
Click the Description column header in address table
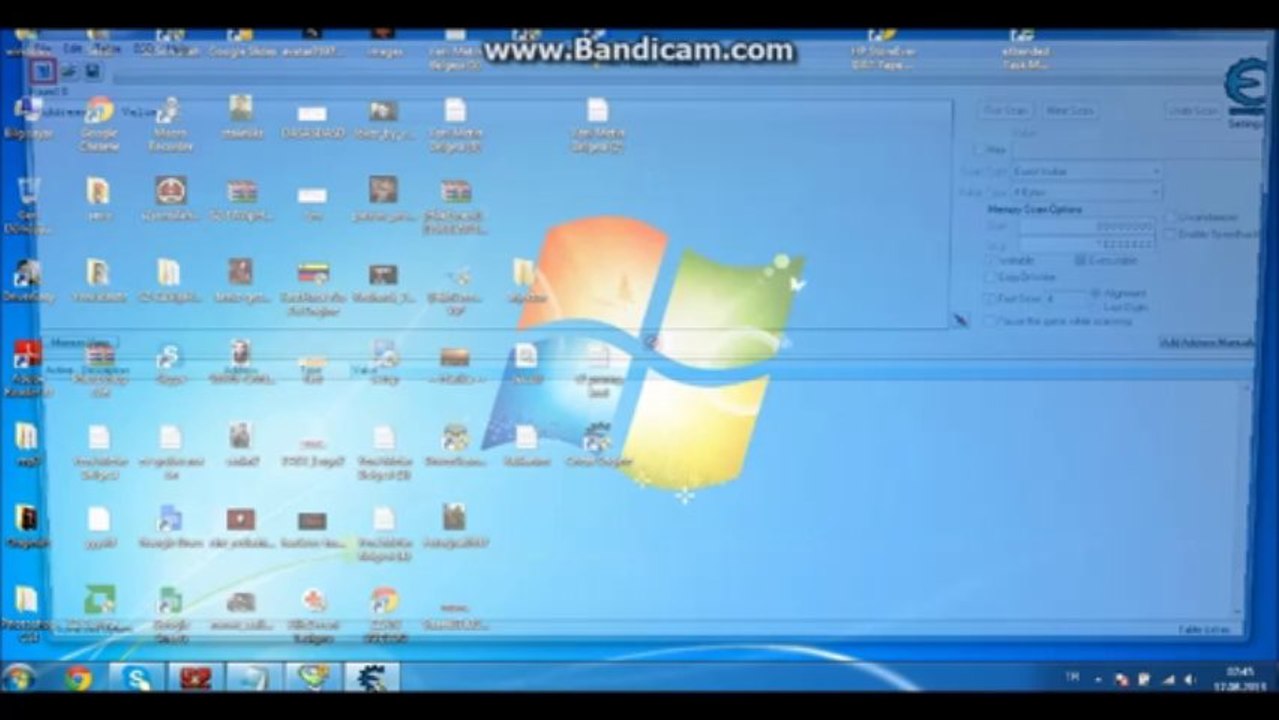pyautogui.click(x=104, y=370)
